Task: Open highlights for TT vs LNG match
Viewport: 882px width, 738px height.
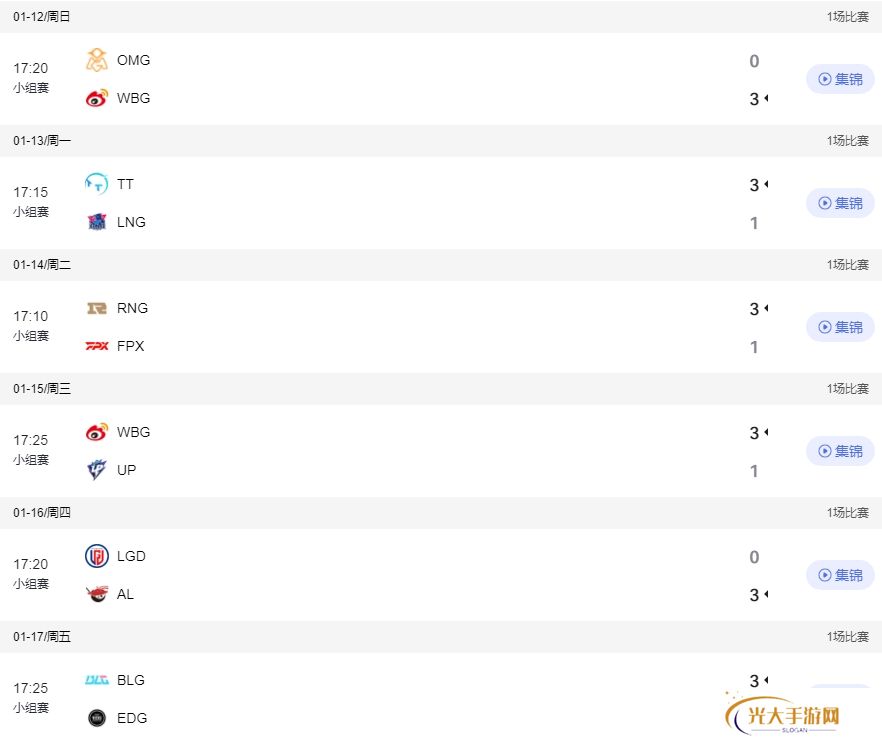Action: pos(840,203)
